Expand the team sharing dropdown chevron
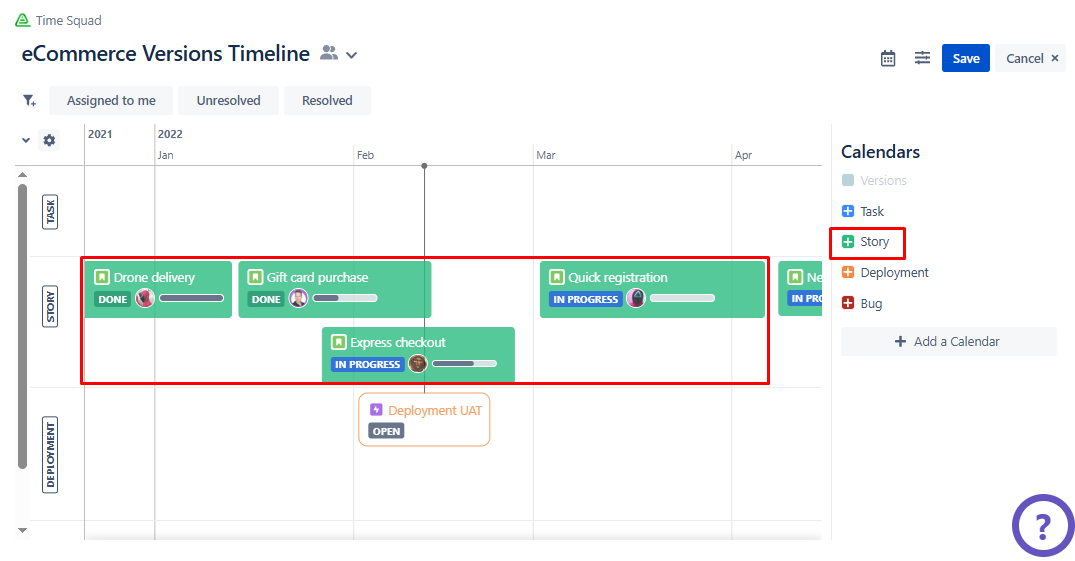 [x=351, y=55]
